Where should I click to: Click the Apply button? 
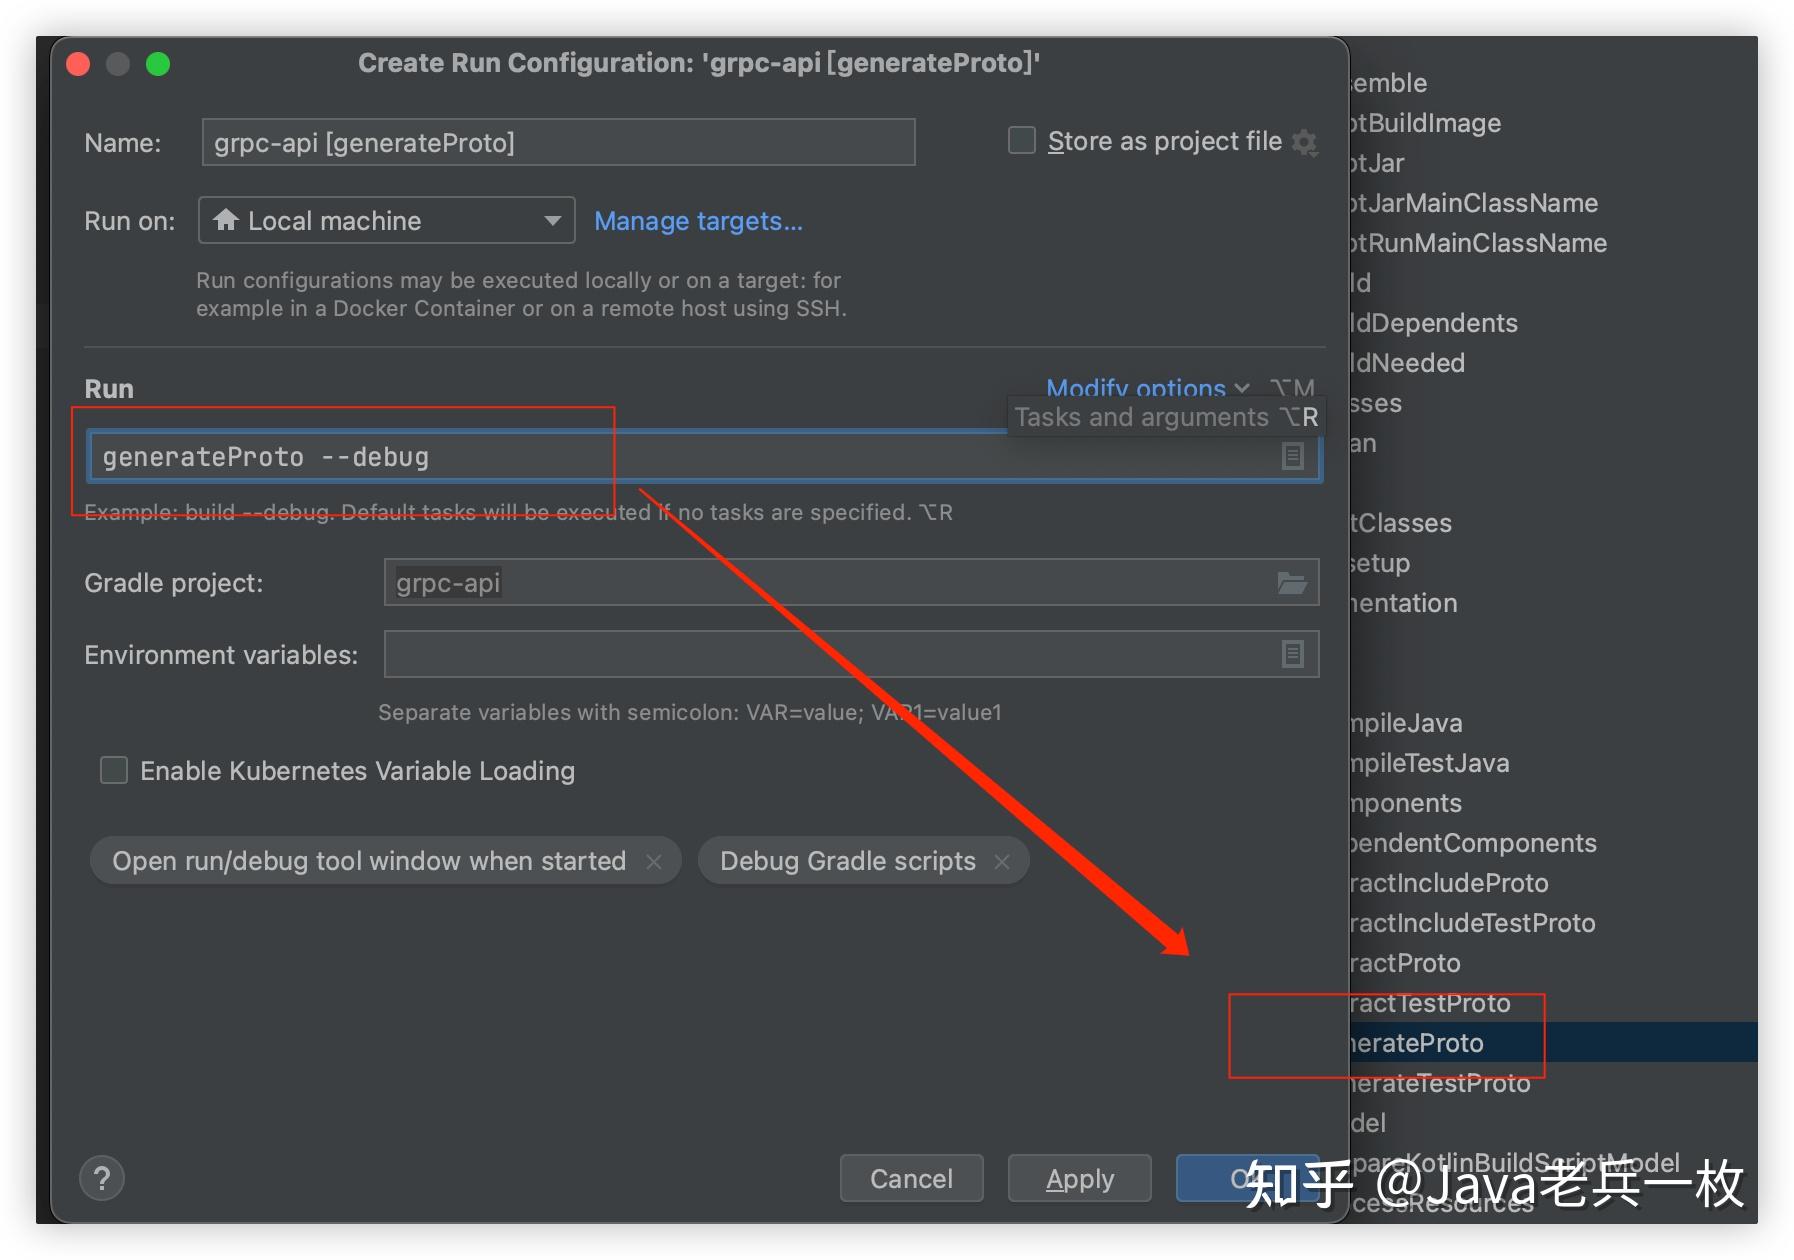(x=1078, y=1178)
